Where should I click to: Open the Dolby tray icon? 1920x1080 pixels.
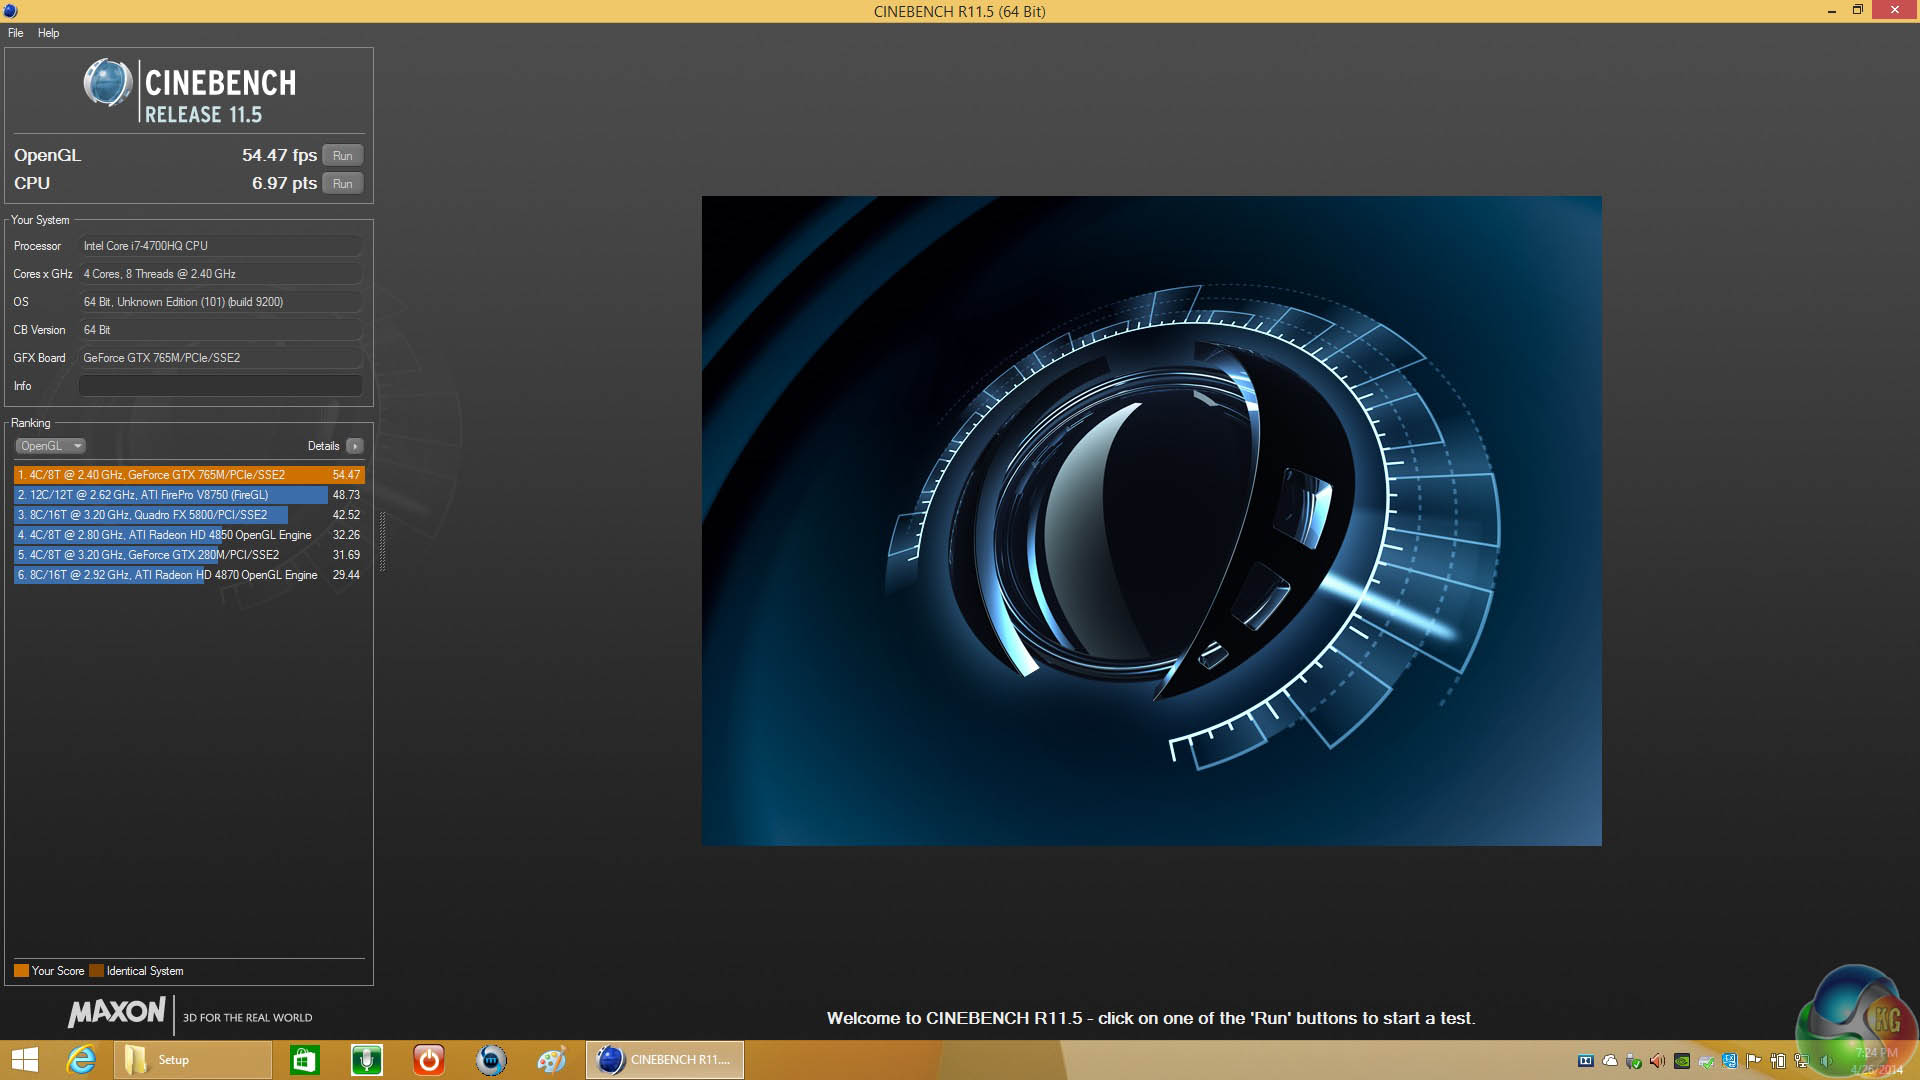click(x=1586, y=1061)
